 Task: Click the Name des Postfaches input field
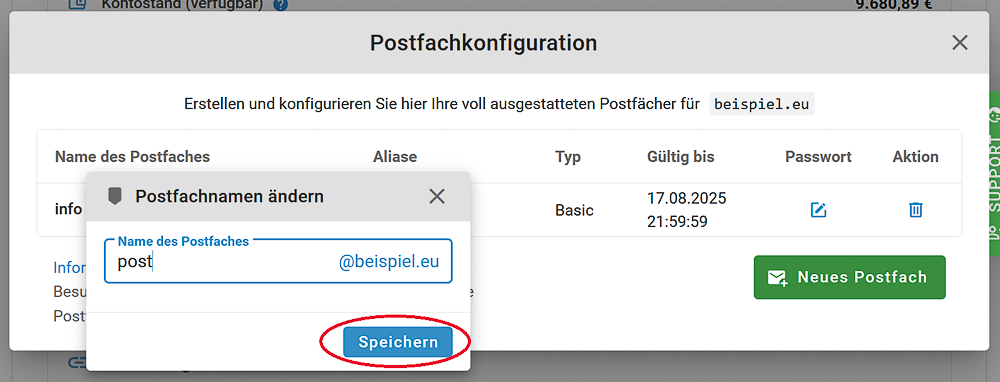coord(278,261)
